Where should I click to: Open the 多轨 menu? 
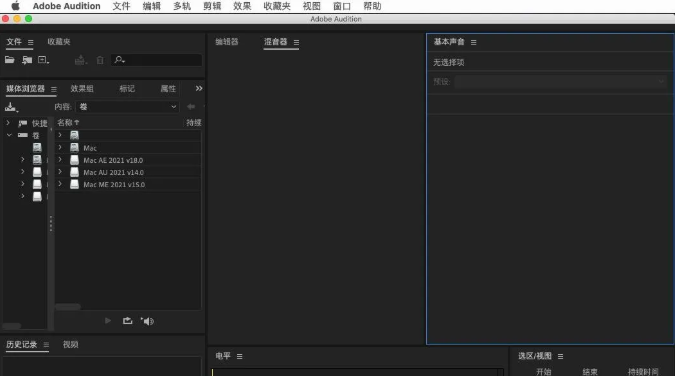pyautogui.click(x=182, y=6)
